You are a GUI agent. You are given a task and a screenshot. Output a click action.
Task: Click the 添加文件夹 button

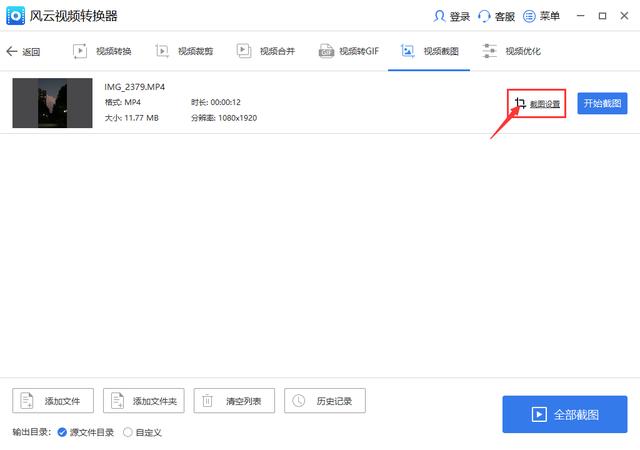(x=144, y=401)
